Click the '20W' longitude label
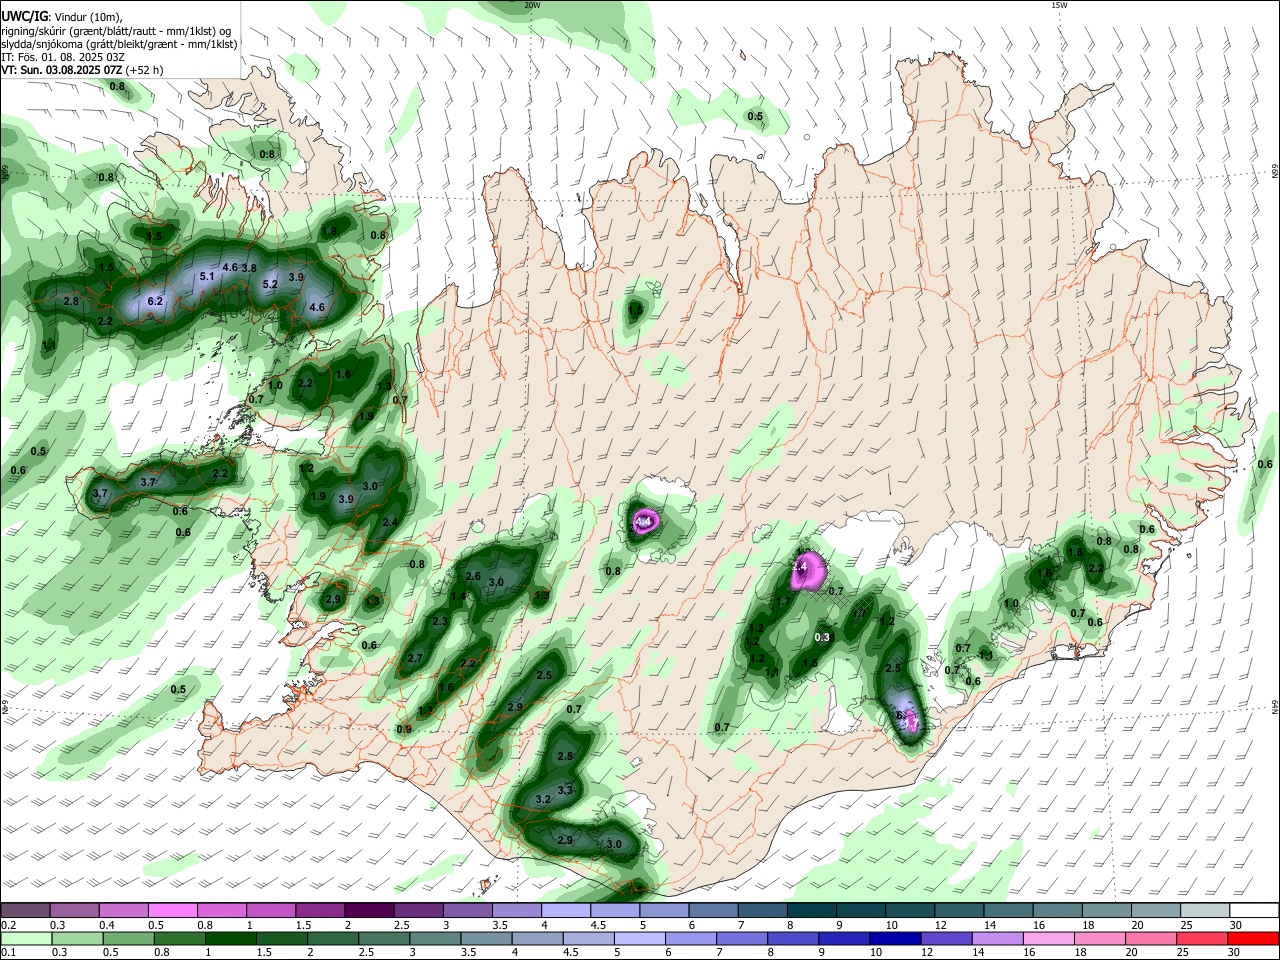The width and height of the screenshot is (1280, 960). 532,5
